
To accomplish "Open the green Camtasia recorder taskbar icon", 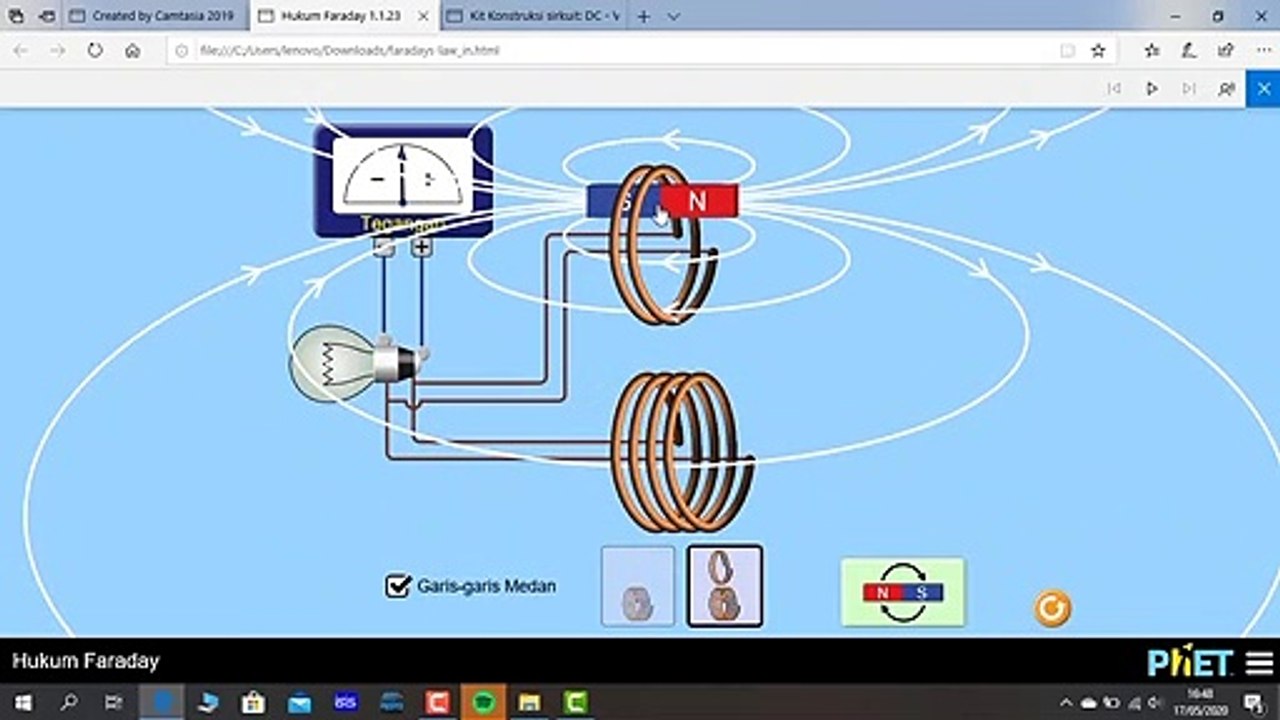I will click(x=576, y=702).
